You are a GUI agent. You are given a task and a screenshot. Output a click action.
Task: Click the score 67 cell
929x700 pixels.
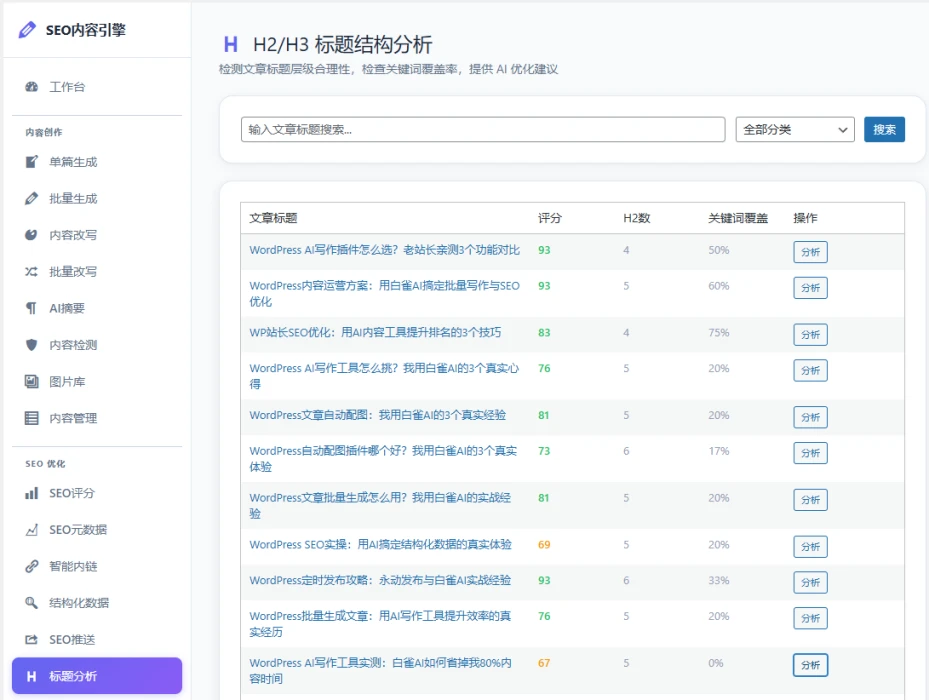544,663
